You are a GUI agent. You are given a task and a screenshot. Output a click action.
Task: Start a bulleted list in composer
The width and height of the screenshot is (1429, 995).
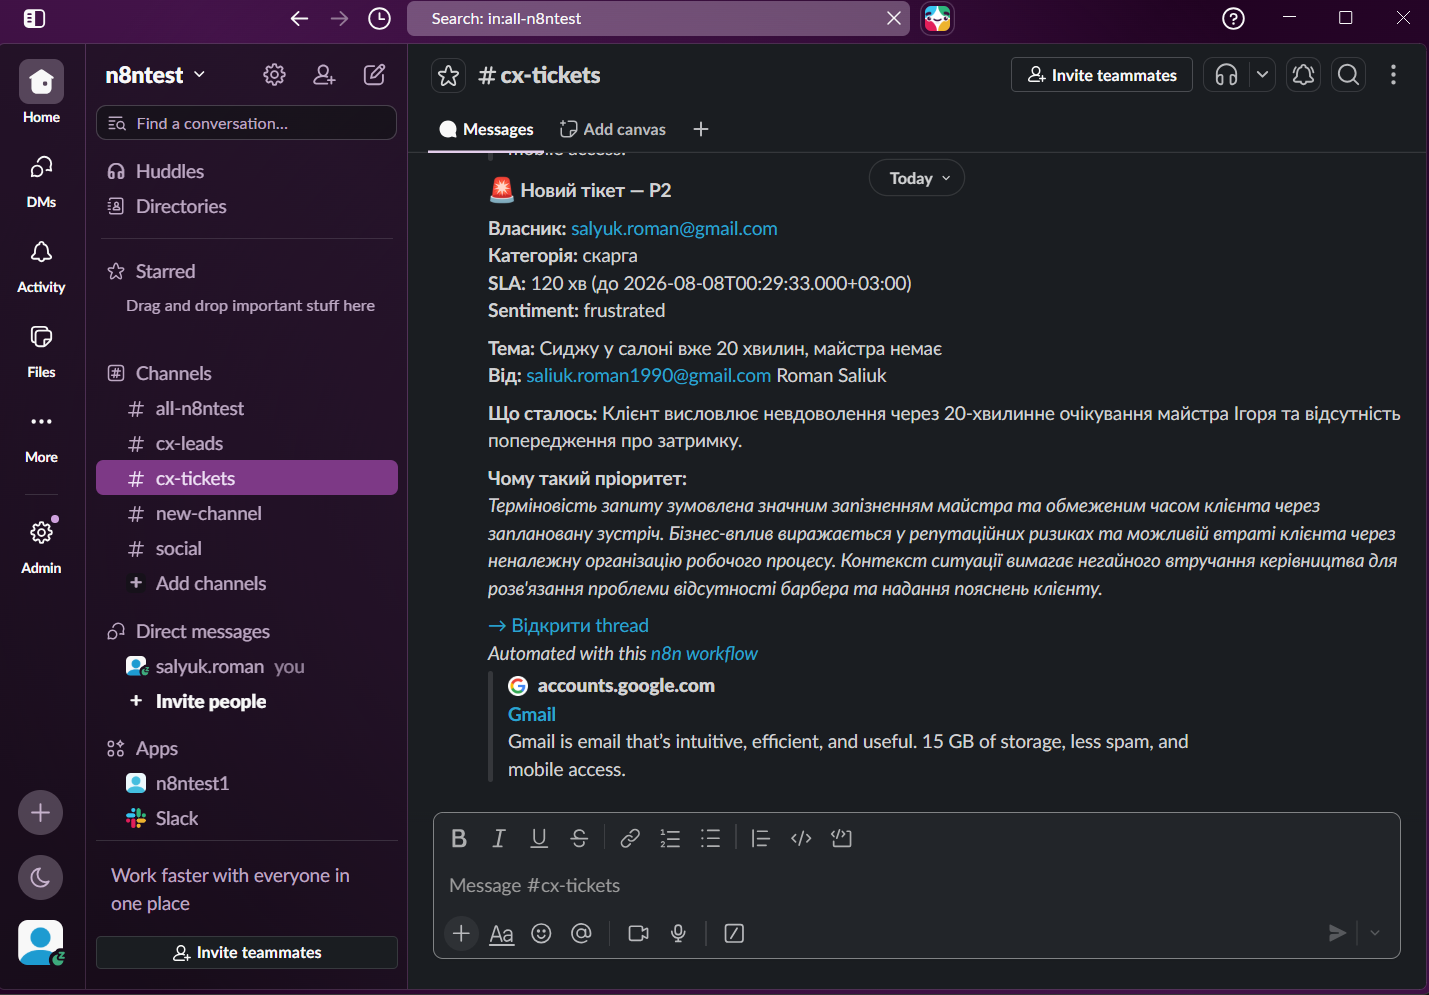pos(710,838)
